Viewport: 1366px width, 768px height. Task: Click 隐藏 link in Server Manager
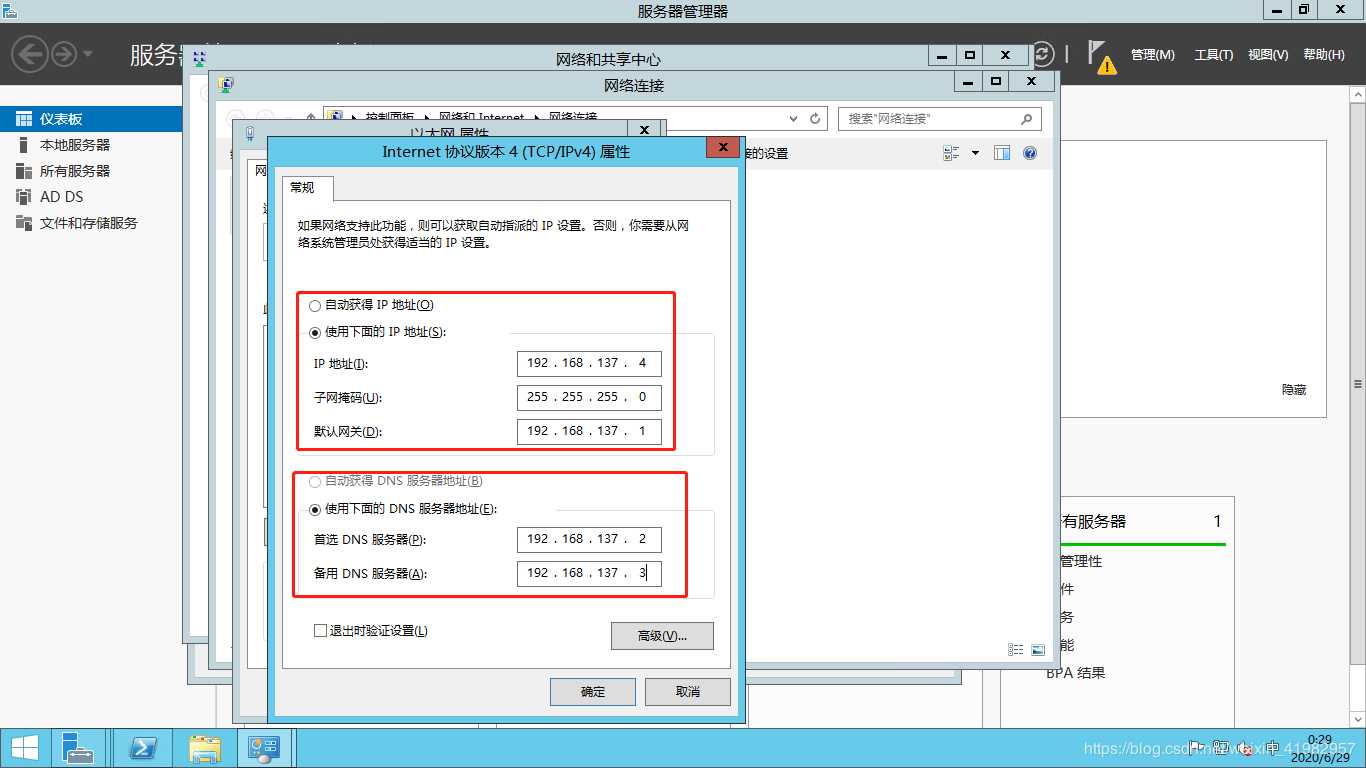(x=1294, y=390)
